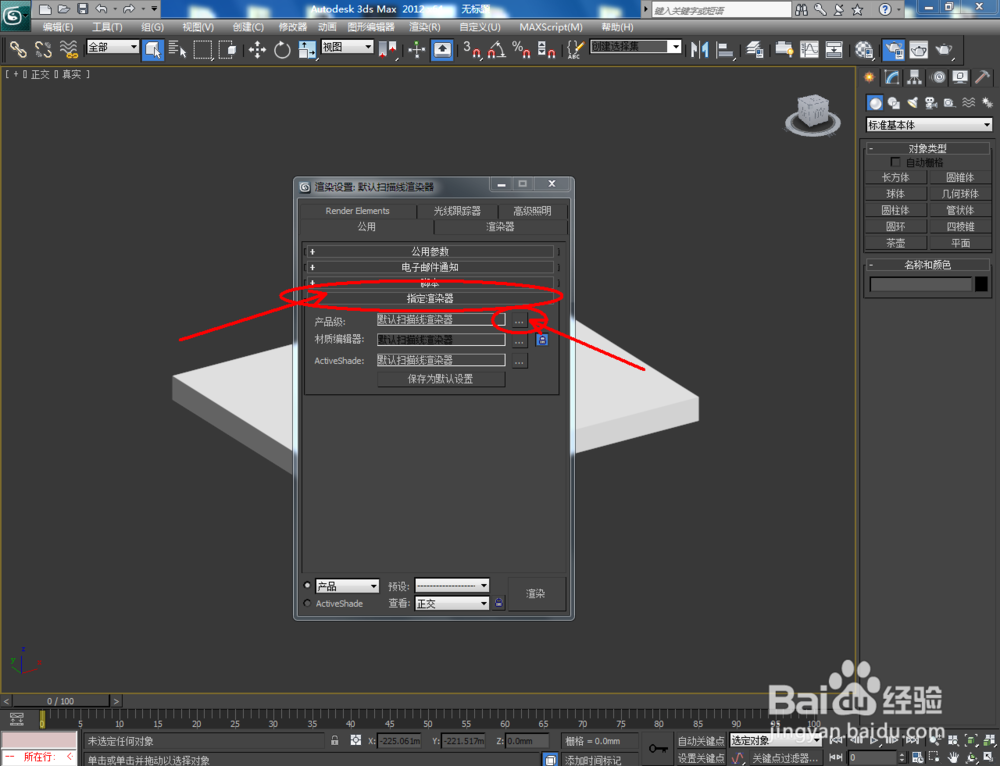This screenshot has height=766, width=1000.
Task: Create a 长方体 box primitive
Action: coord(895,177)
